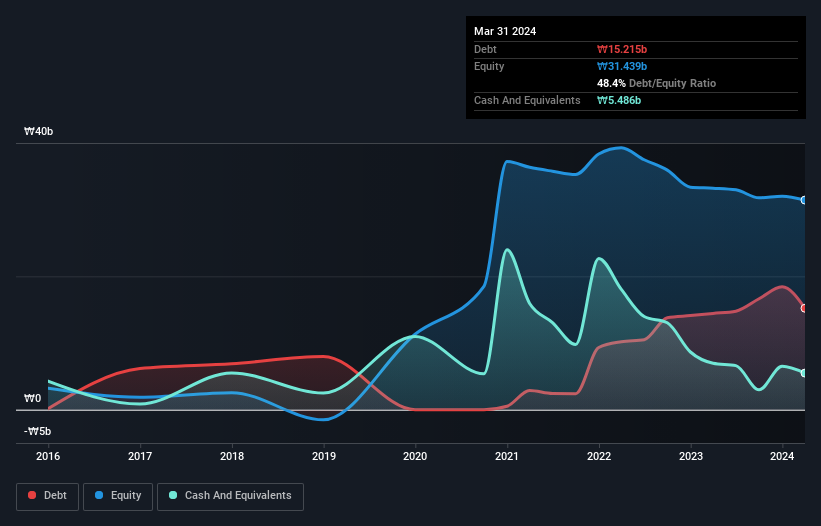Click the 2023 x-axis label
This screenshot has width=821, height=526.
tap(691, 456)
